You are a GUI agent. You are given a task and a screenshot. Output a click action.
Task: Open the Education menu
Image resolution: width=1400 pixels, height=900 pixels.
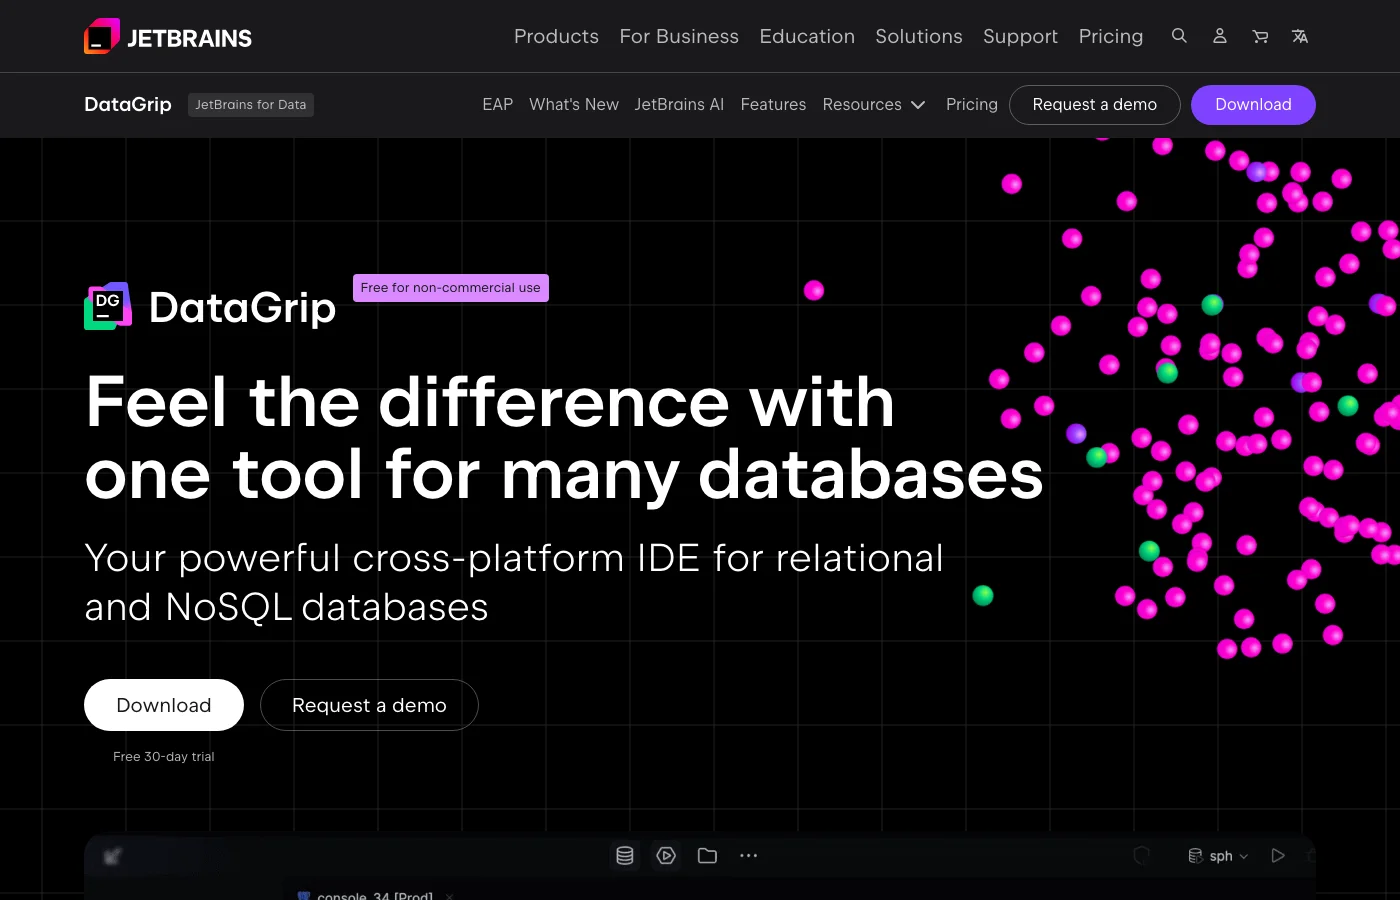click(807, 36)
